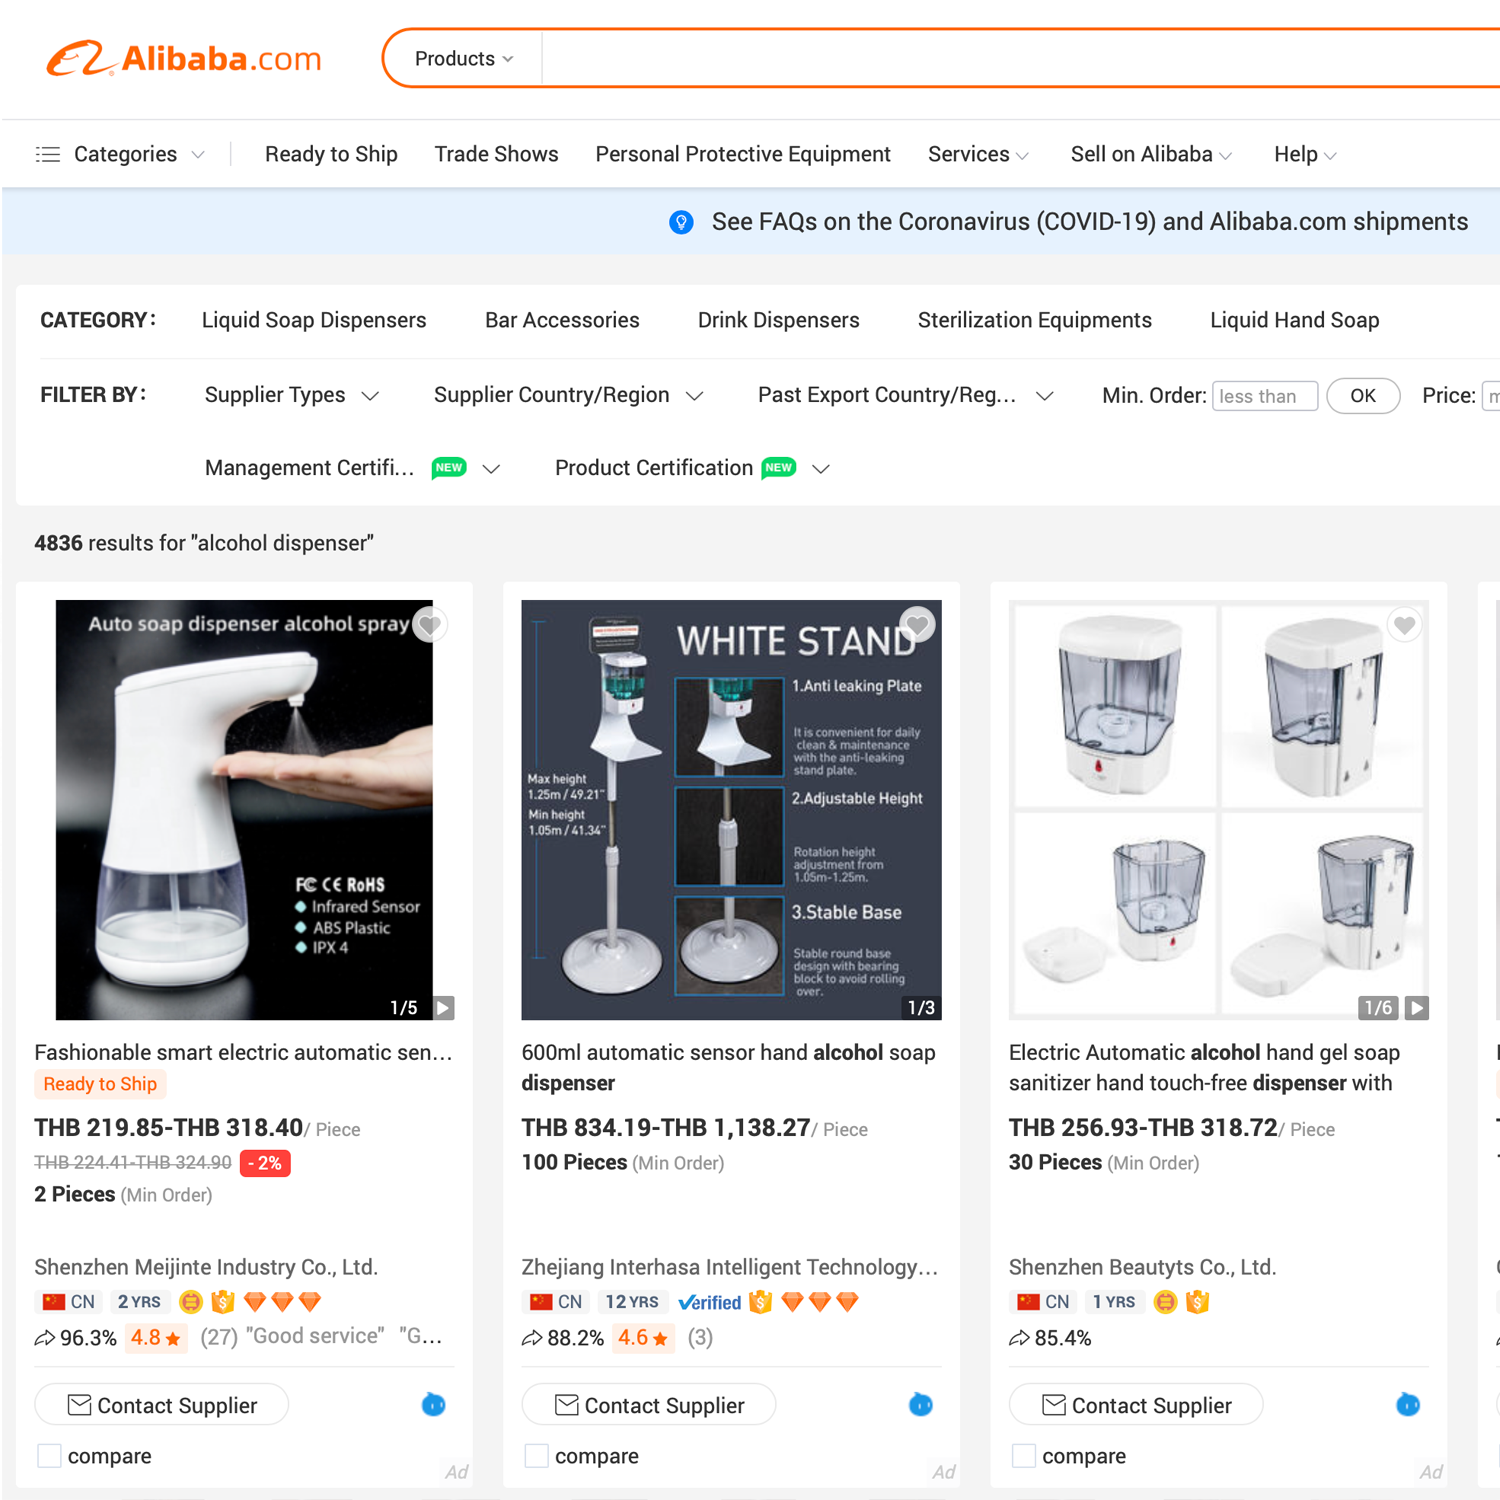This screenshot has height=1500, width=1500.
Task: Play video on third product image
Action: tap(1416, 1007)
